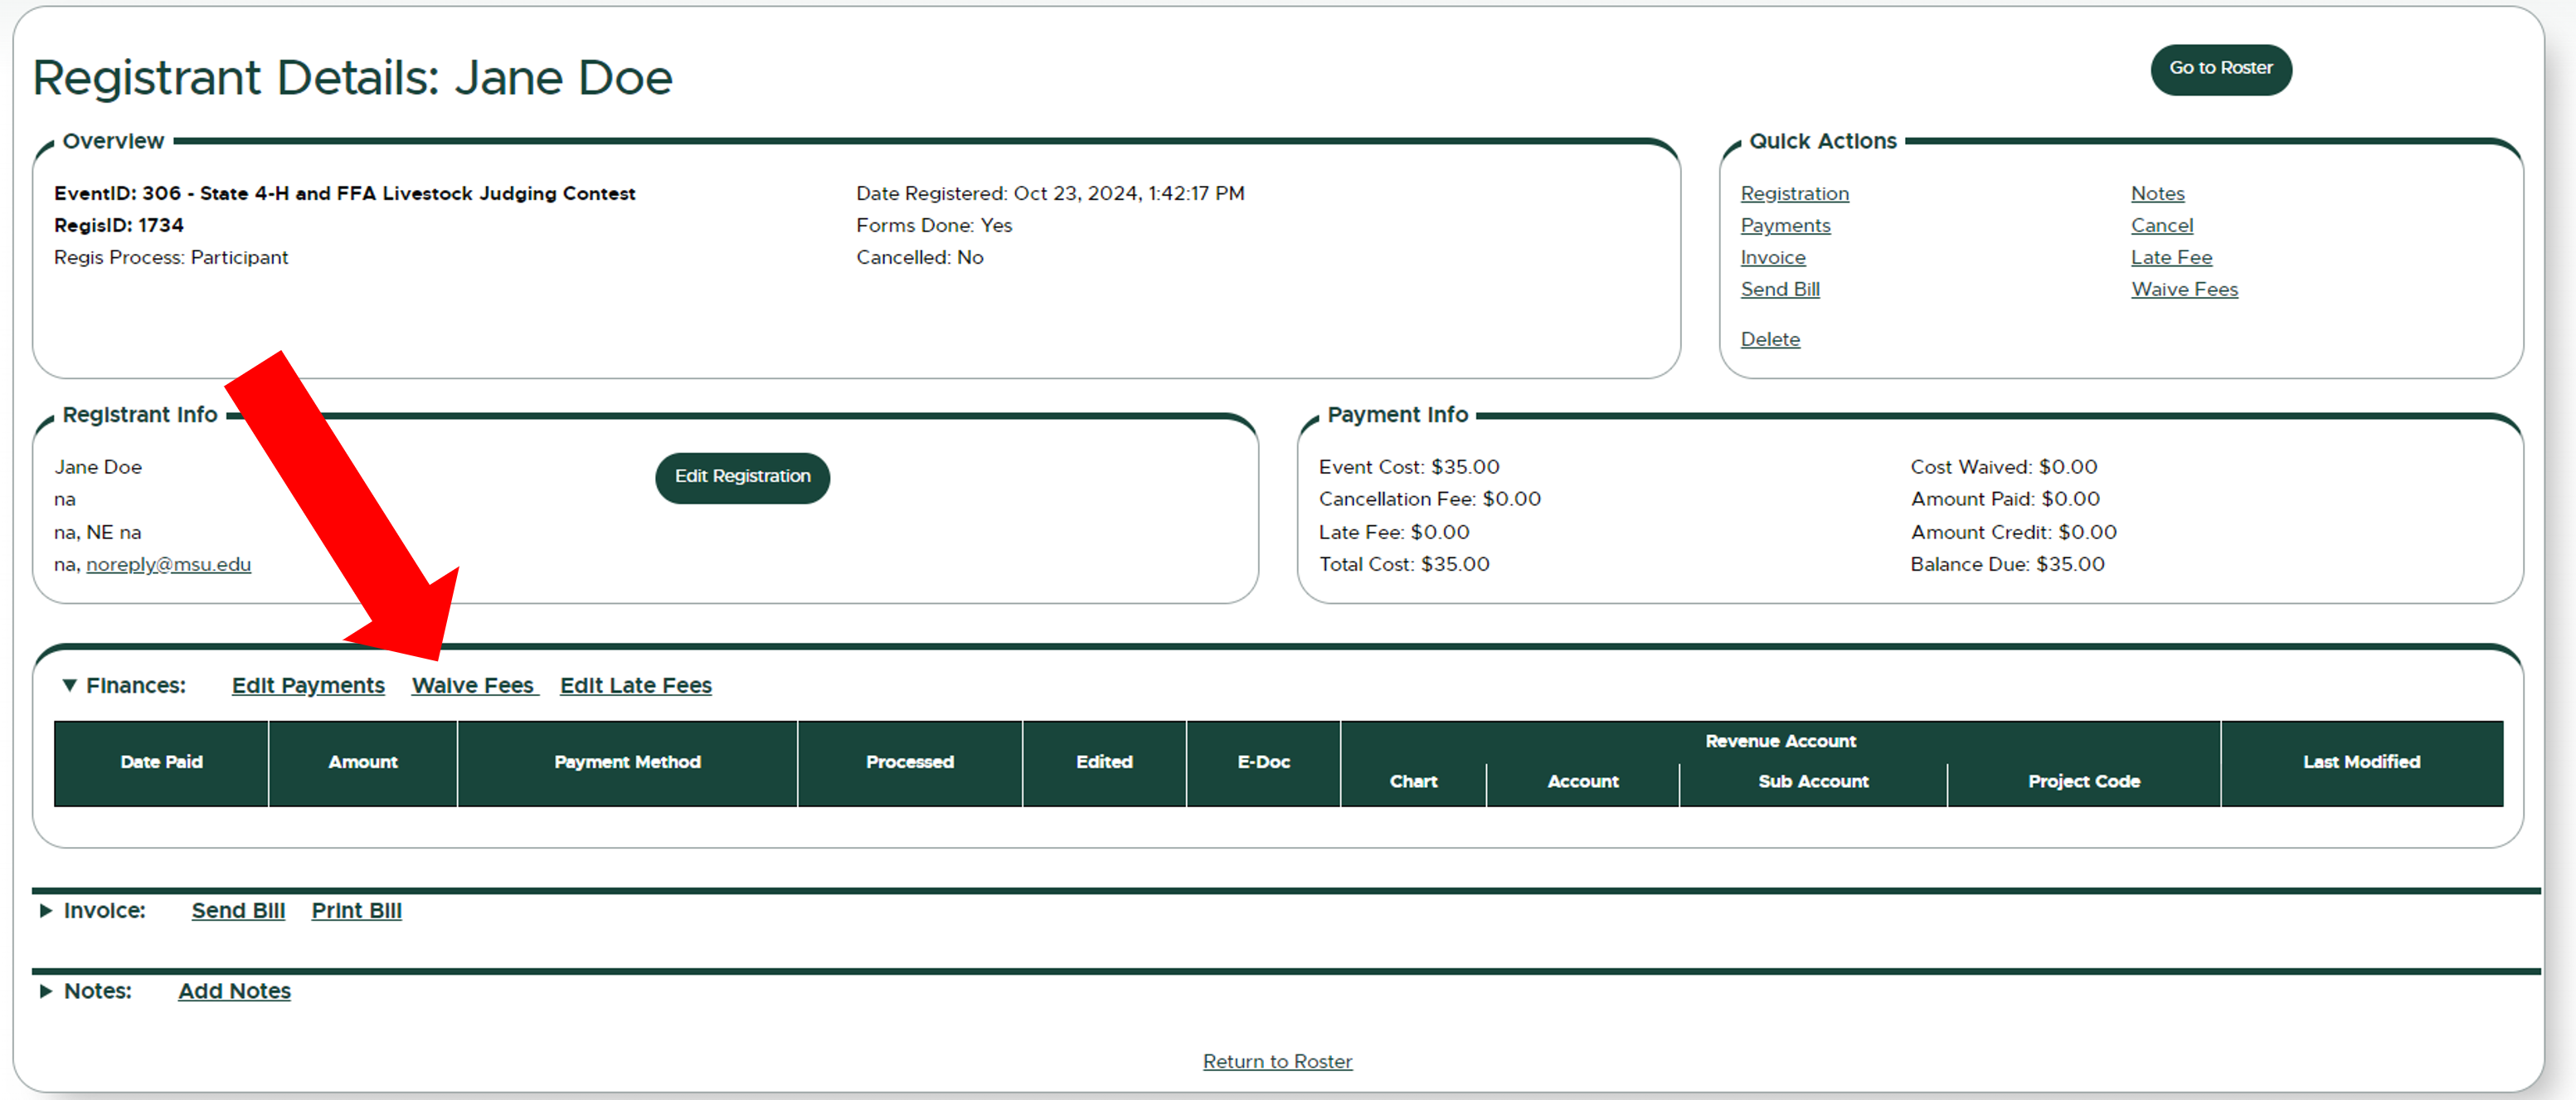Open Waive Fees in Finances section
Image resolution: width=2576 pixels, height=1100 pixels.
474,685
